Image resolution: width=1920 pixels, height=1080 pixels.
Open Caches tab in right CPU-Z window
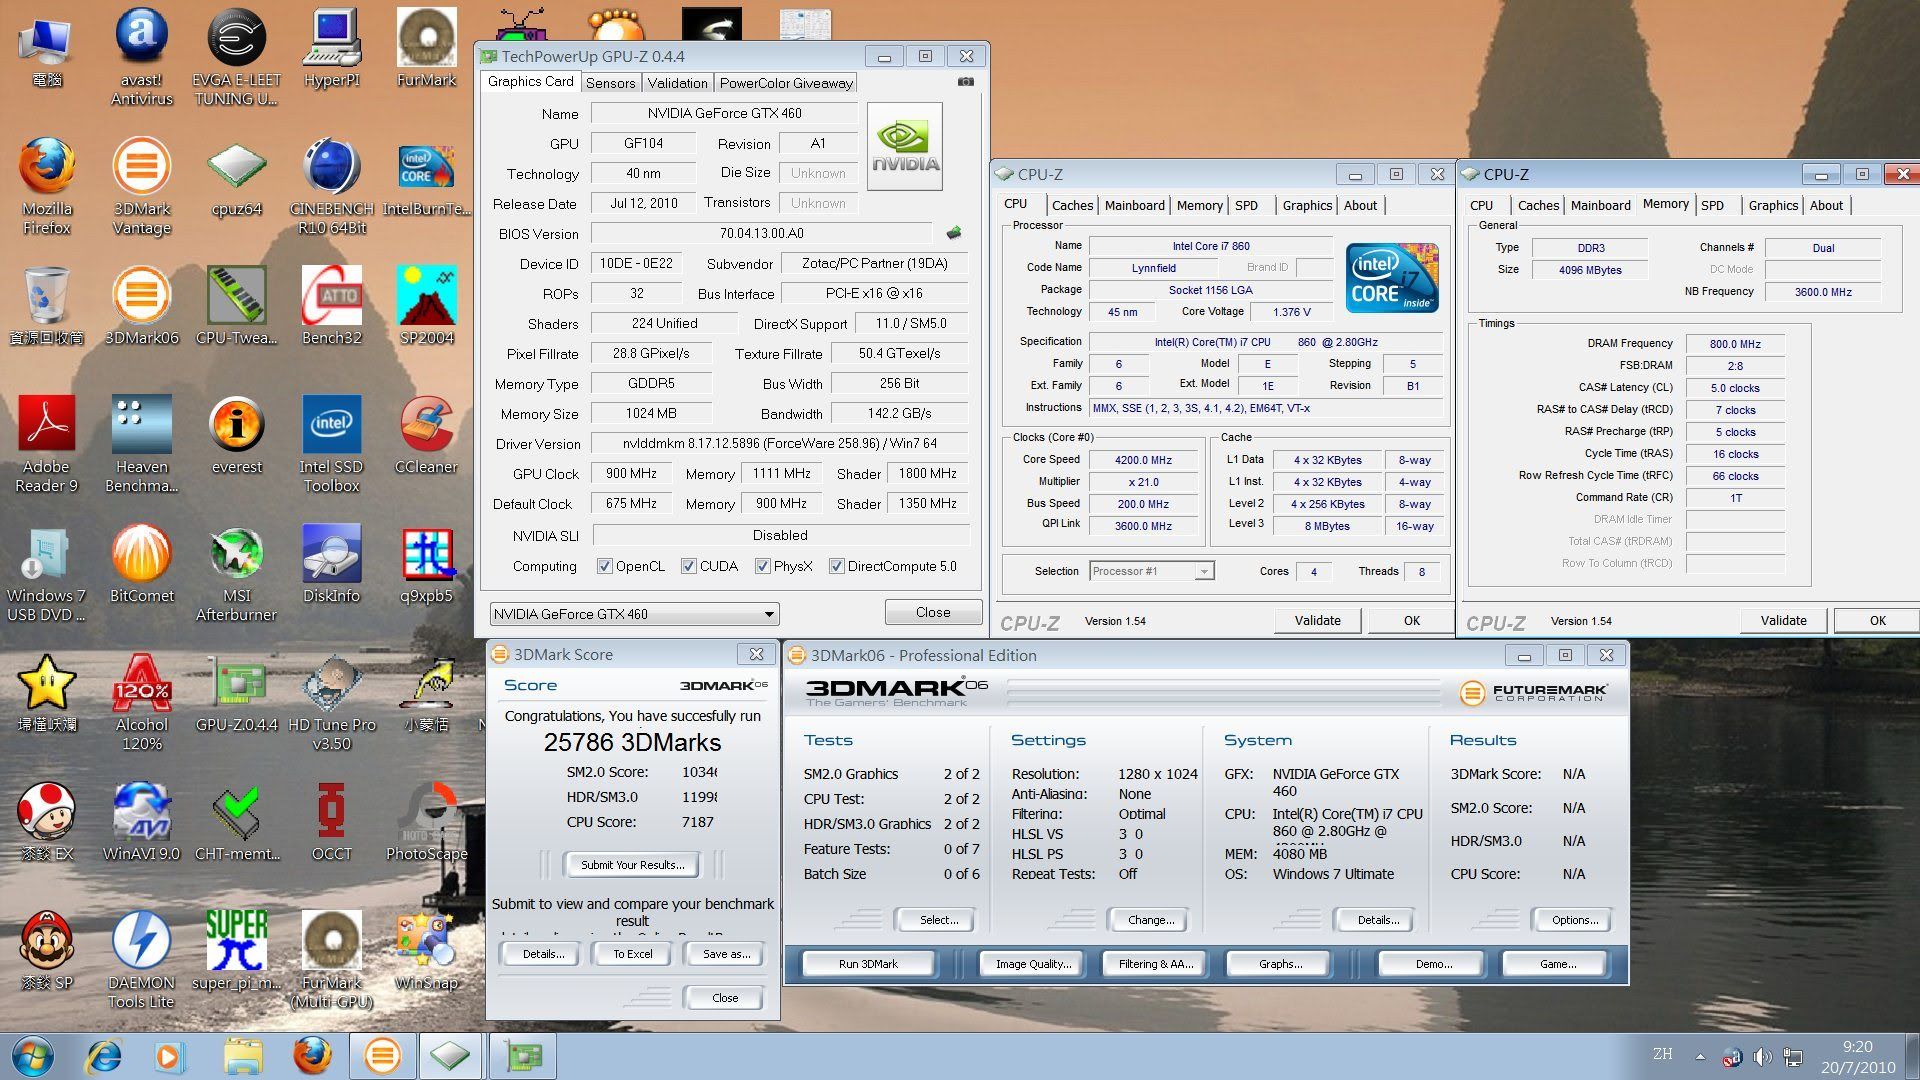[1538, 205]
